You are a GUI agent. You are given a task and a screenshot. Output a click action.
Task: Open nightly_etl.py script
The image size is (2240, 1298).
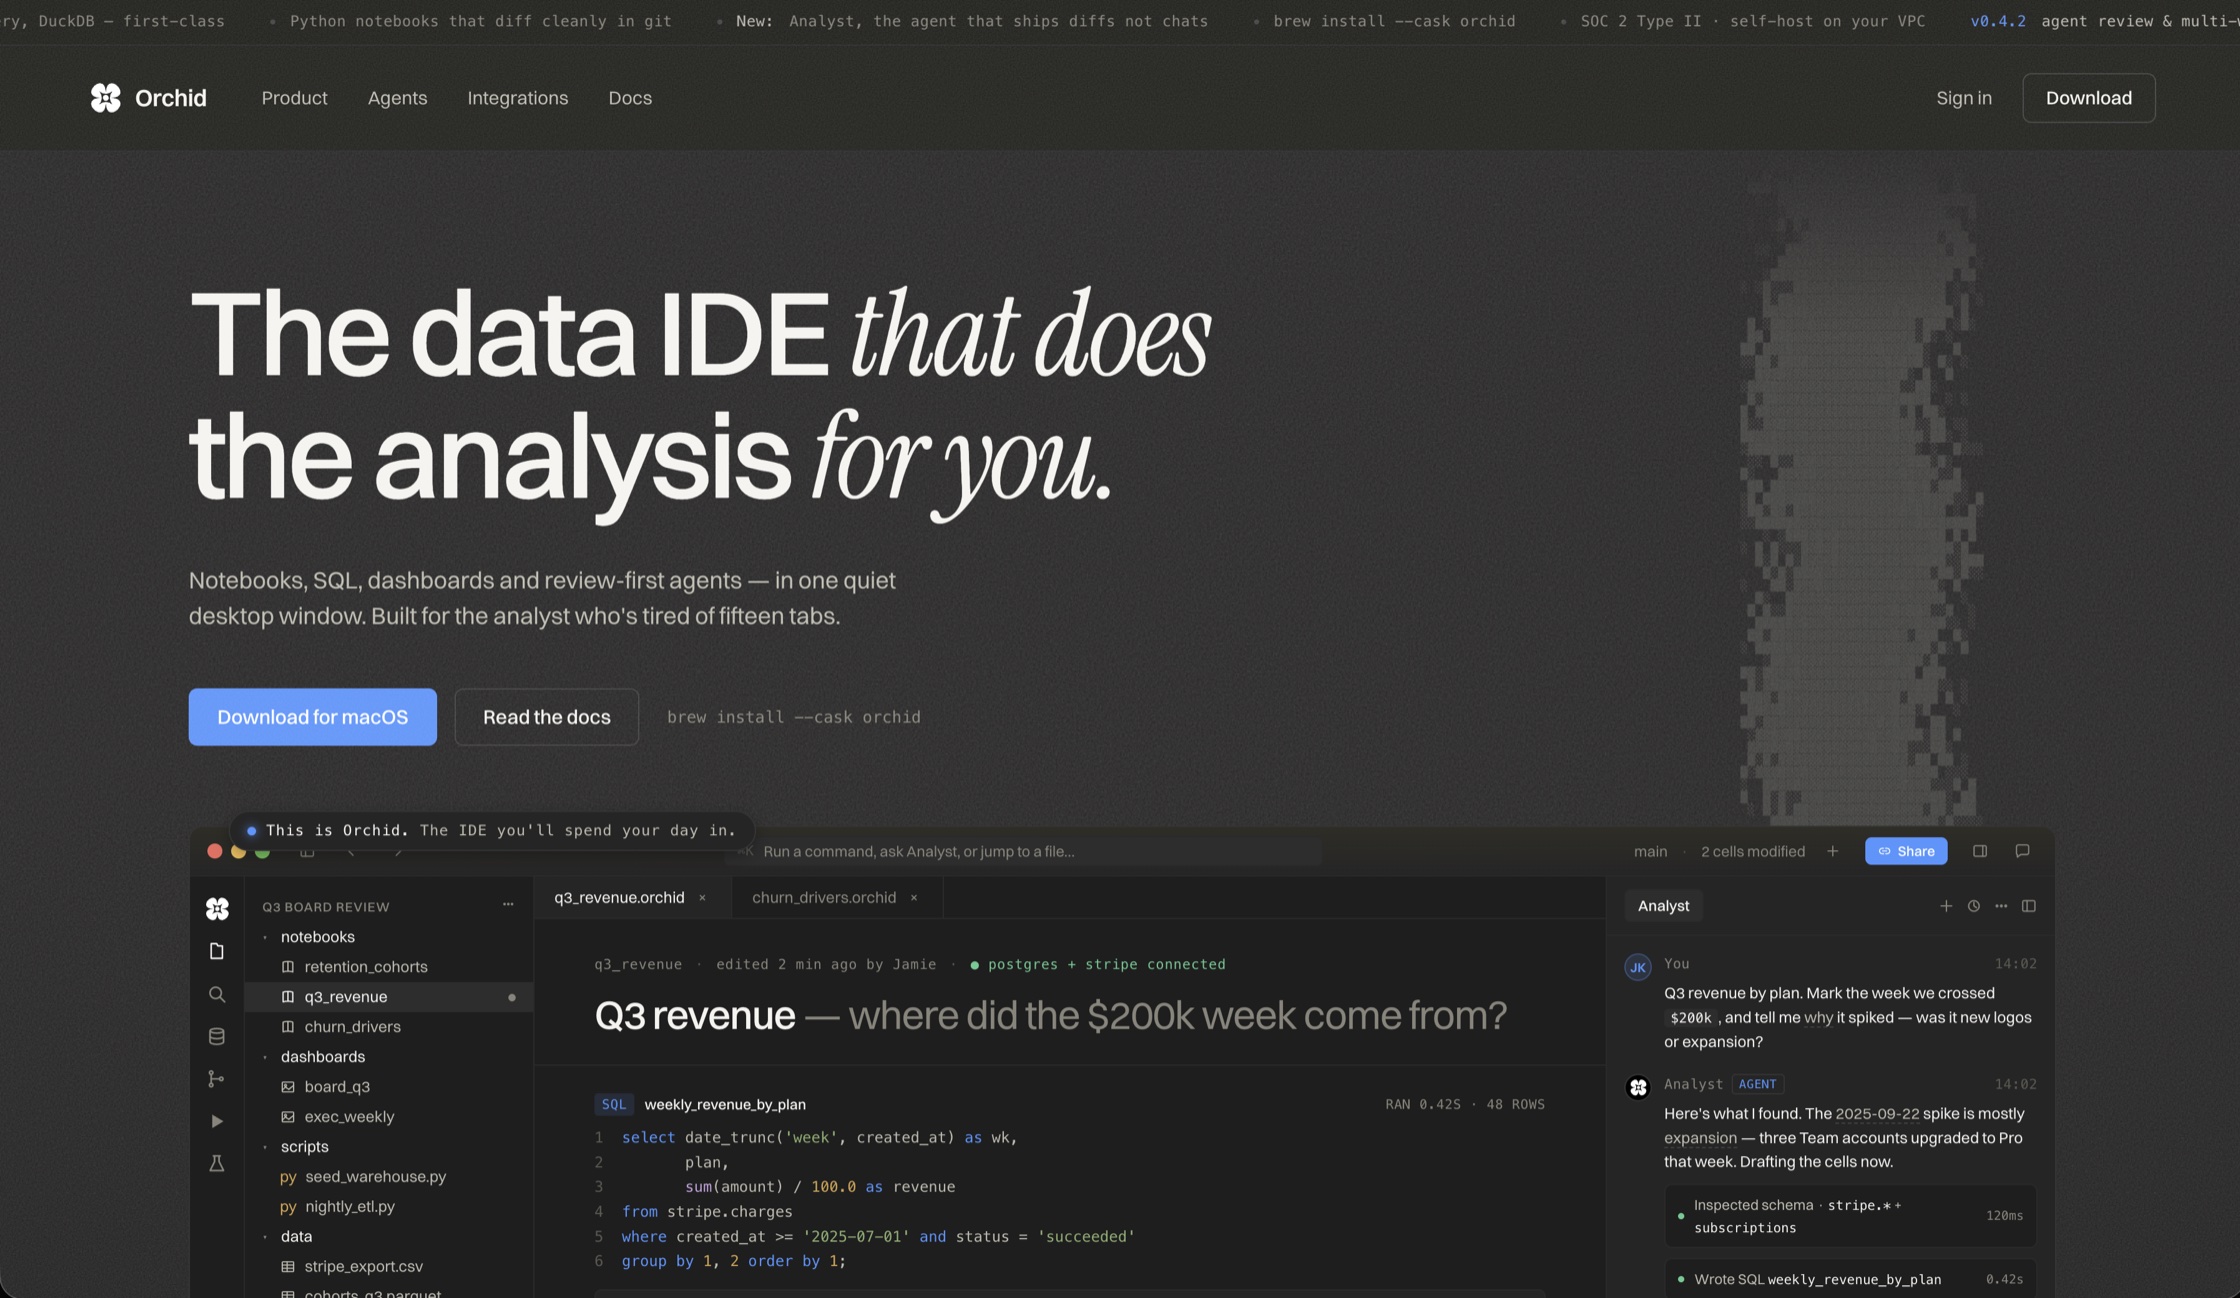tap(389, 1207)
